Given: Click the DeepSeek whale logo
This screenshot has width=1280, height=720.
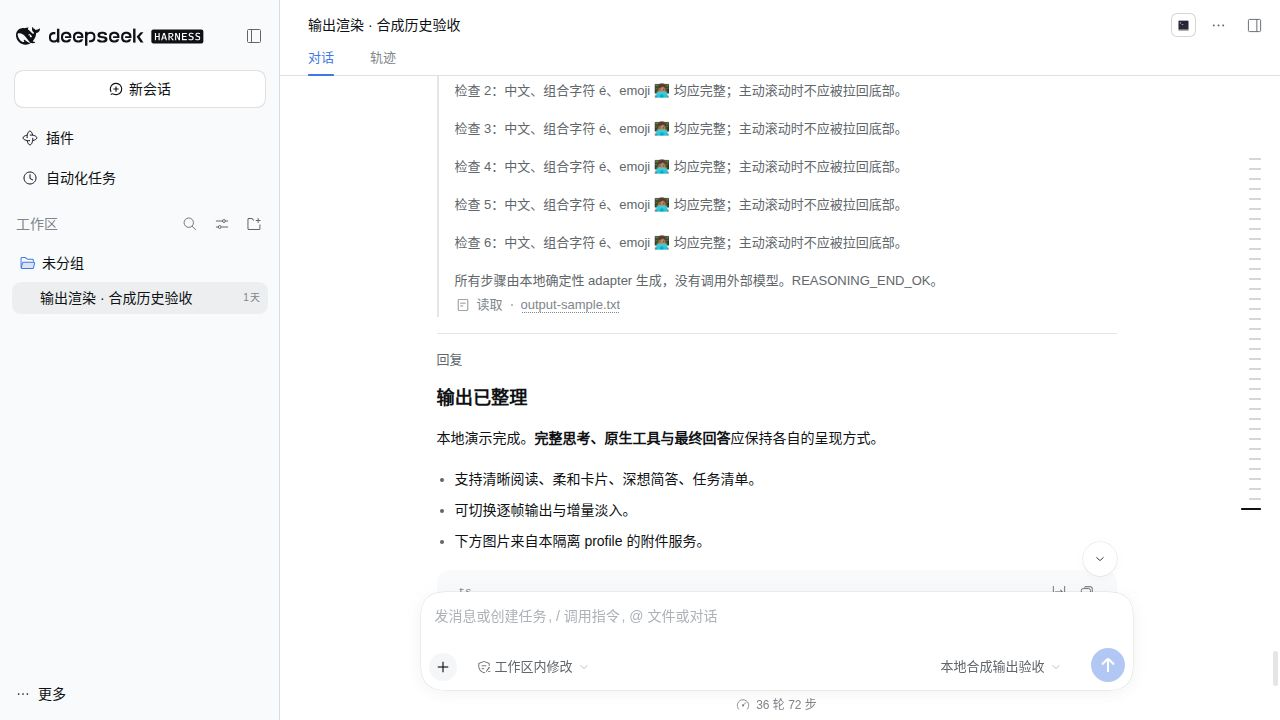Looking at the screenshot, I should coord(28,36).
